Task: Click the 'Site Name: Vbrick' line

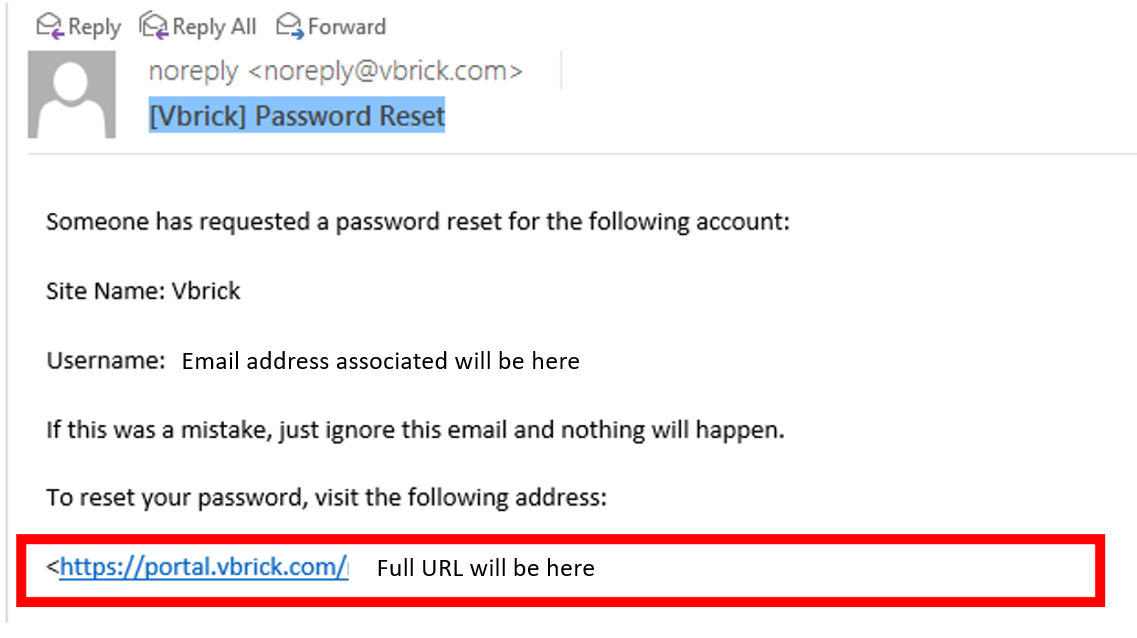Action: (x=143, y=291)
